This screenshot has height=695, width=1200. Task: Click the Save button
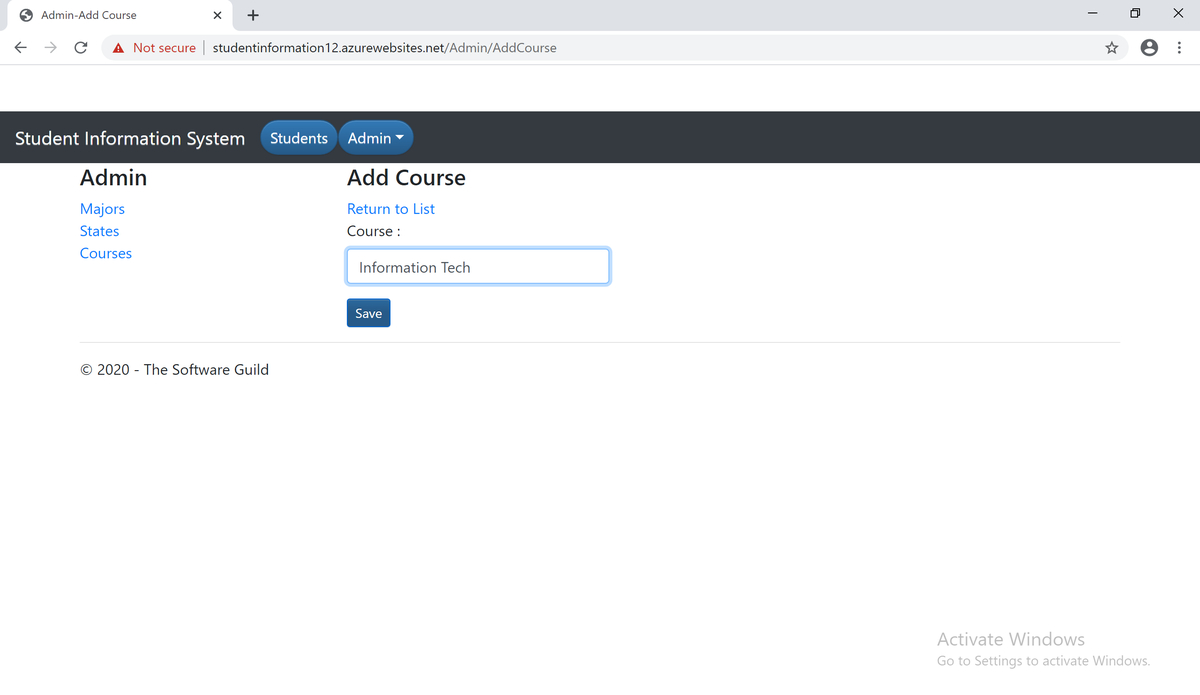(369, 313)
